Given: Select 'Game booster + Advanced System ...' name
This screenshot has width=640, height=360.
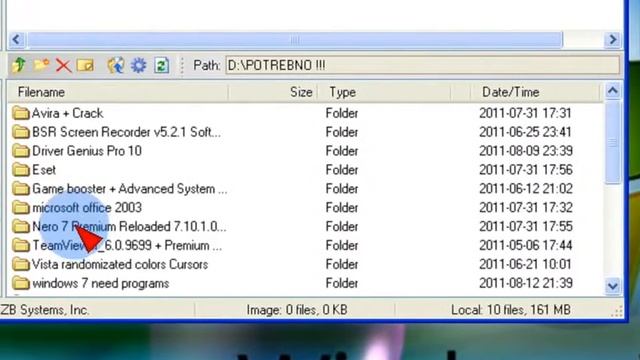Looking at the screenshot, I should click(129, 189).
